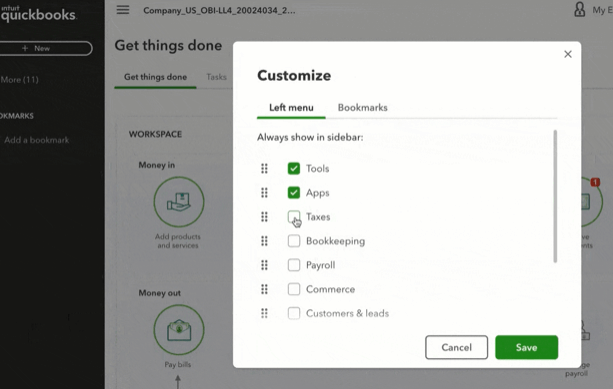The height and width of the screenshot is (389, 613).
Task: Grab the drag handle for Customers & leads
Action: tap(264, 313)
